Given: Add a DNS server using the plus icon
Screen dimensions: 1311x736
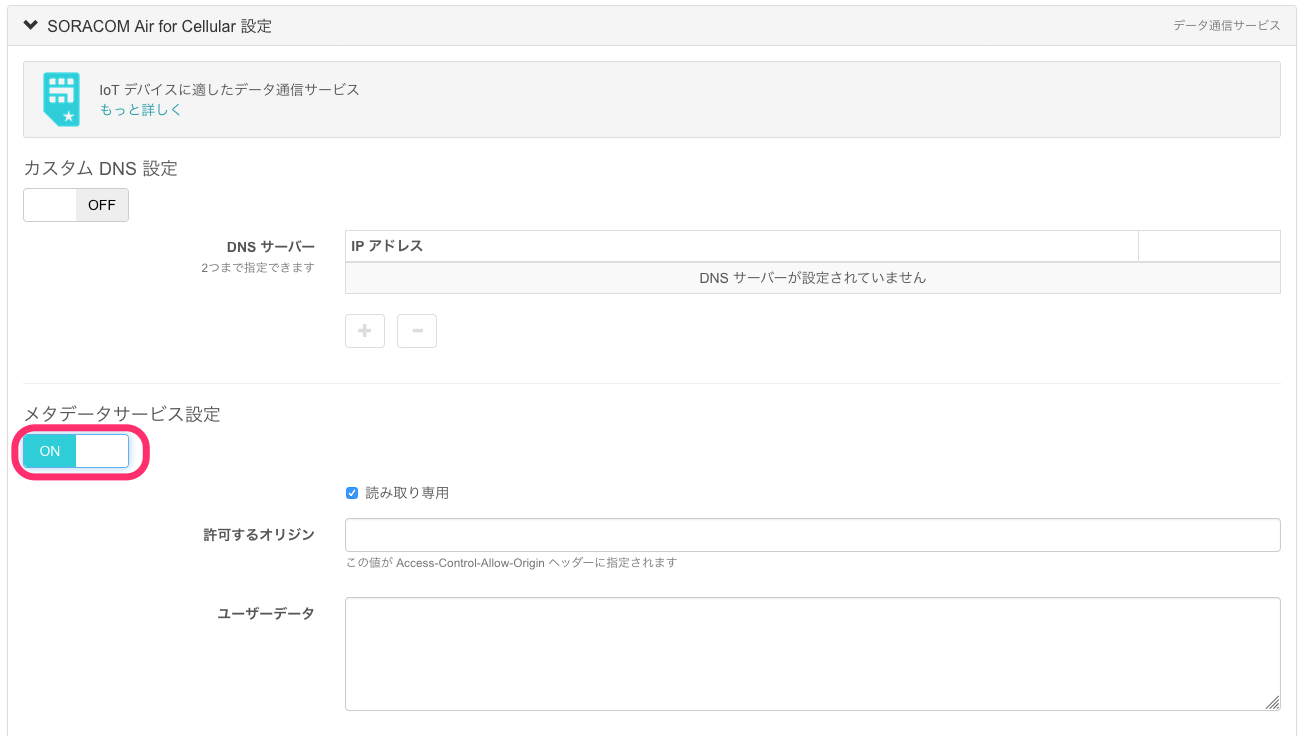Looking at the screenshot, I should (x=364, y=330).
